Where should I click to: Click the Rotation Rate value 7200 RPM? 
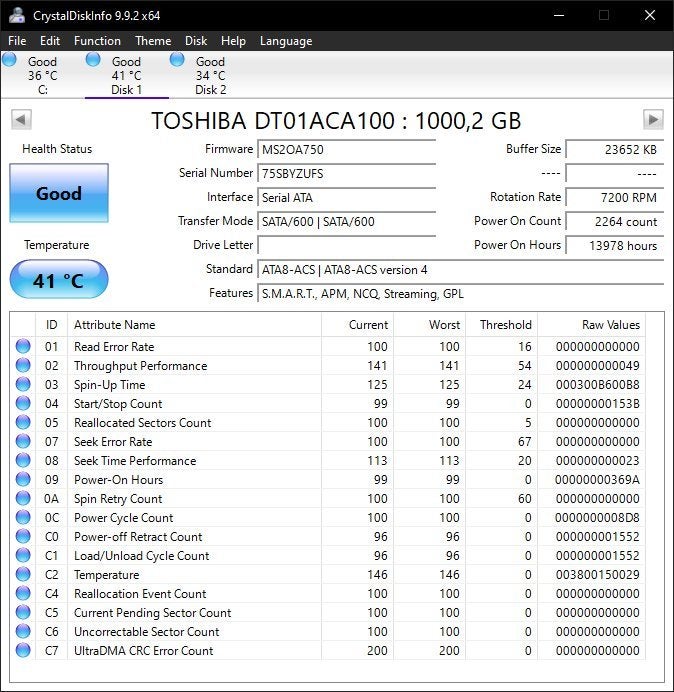(614, 197)
